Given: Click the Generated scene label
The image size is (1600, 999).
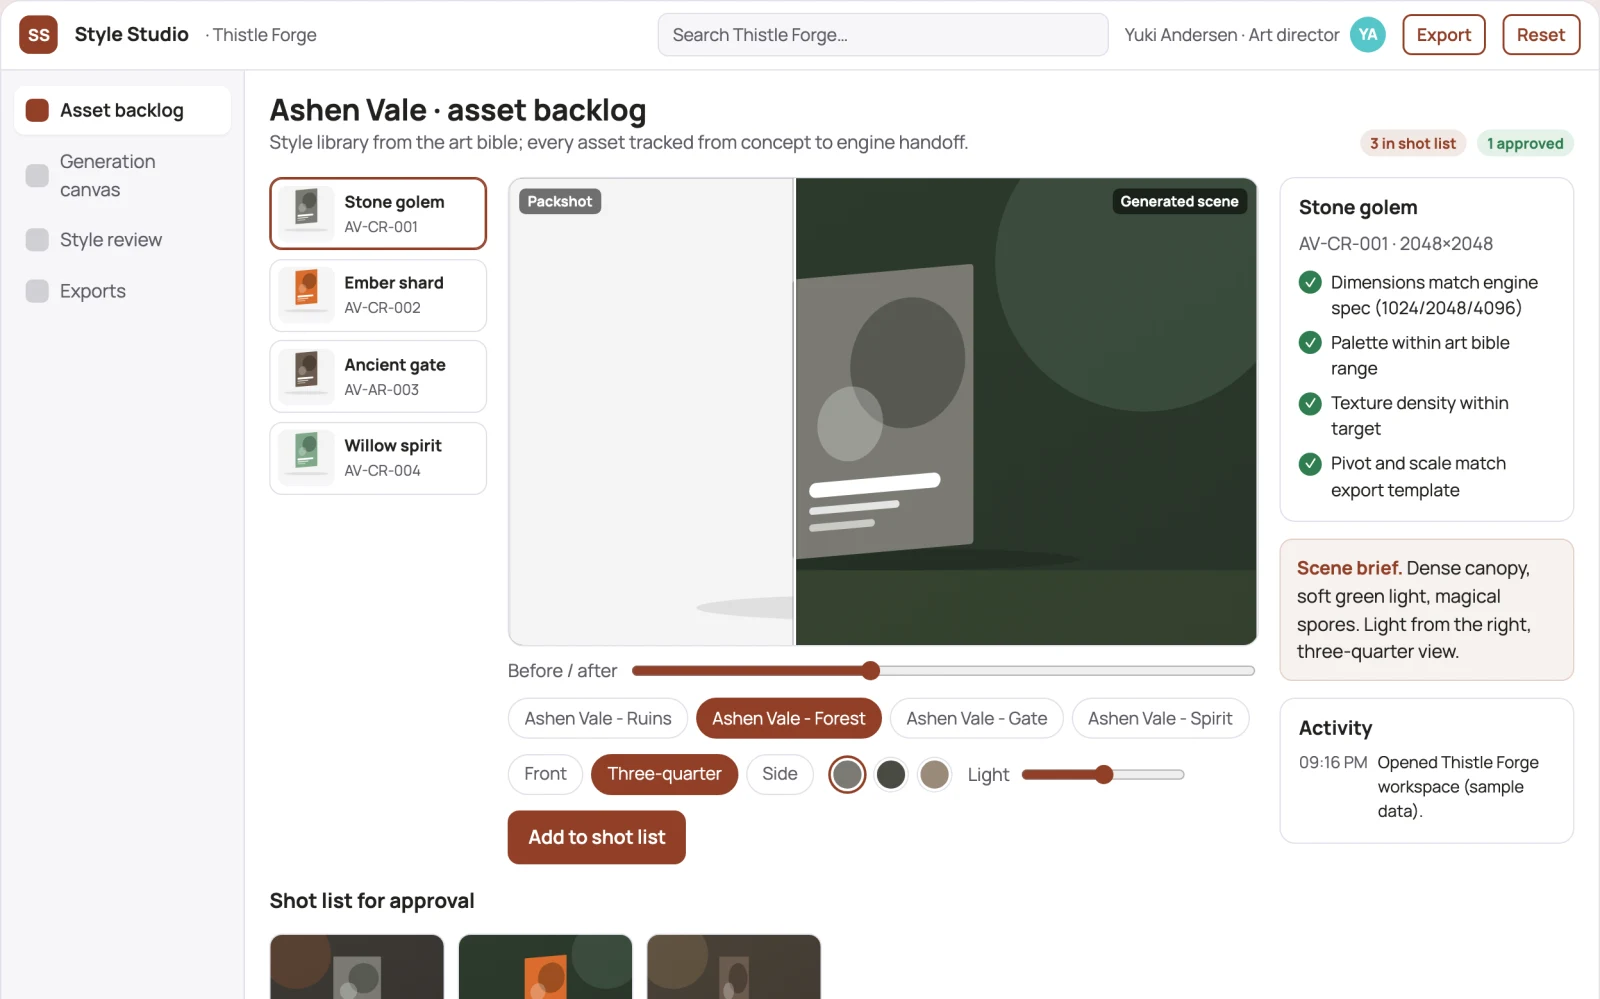Looking at the screenshot, I should click(x=1179, y=201).
